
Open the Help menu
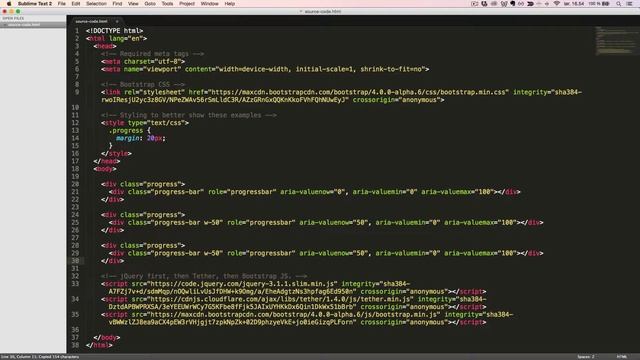pyautogui.click(x=230, y=4)
